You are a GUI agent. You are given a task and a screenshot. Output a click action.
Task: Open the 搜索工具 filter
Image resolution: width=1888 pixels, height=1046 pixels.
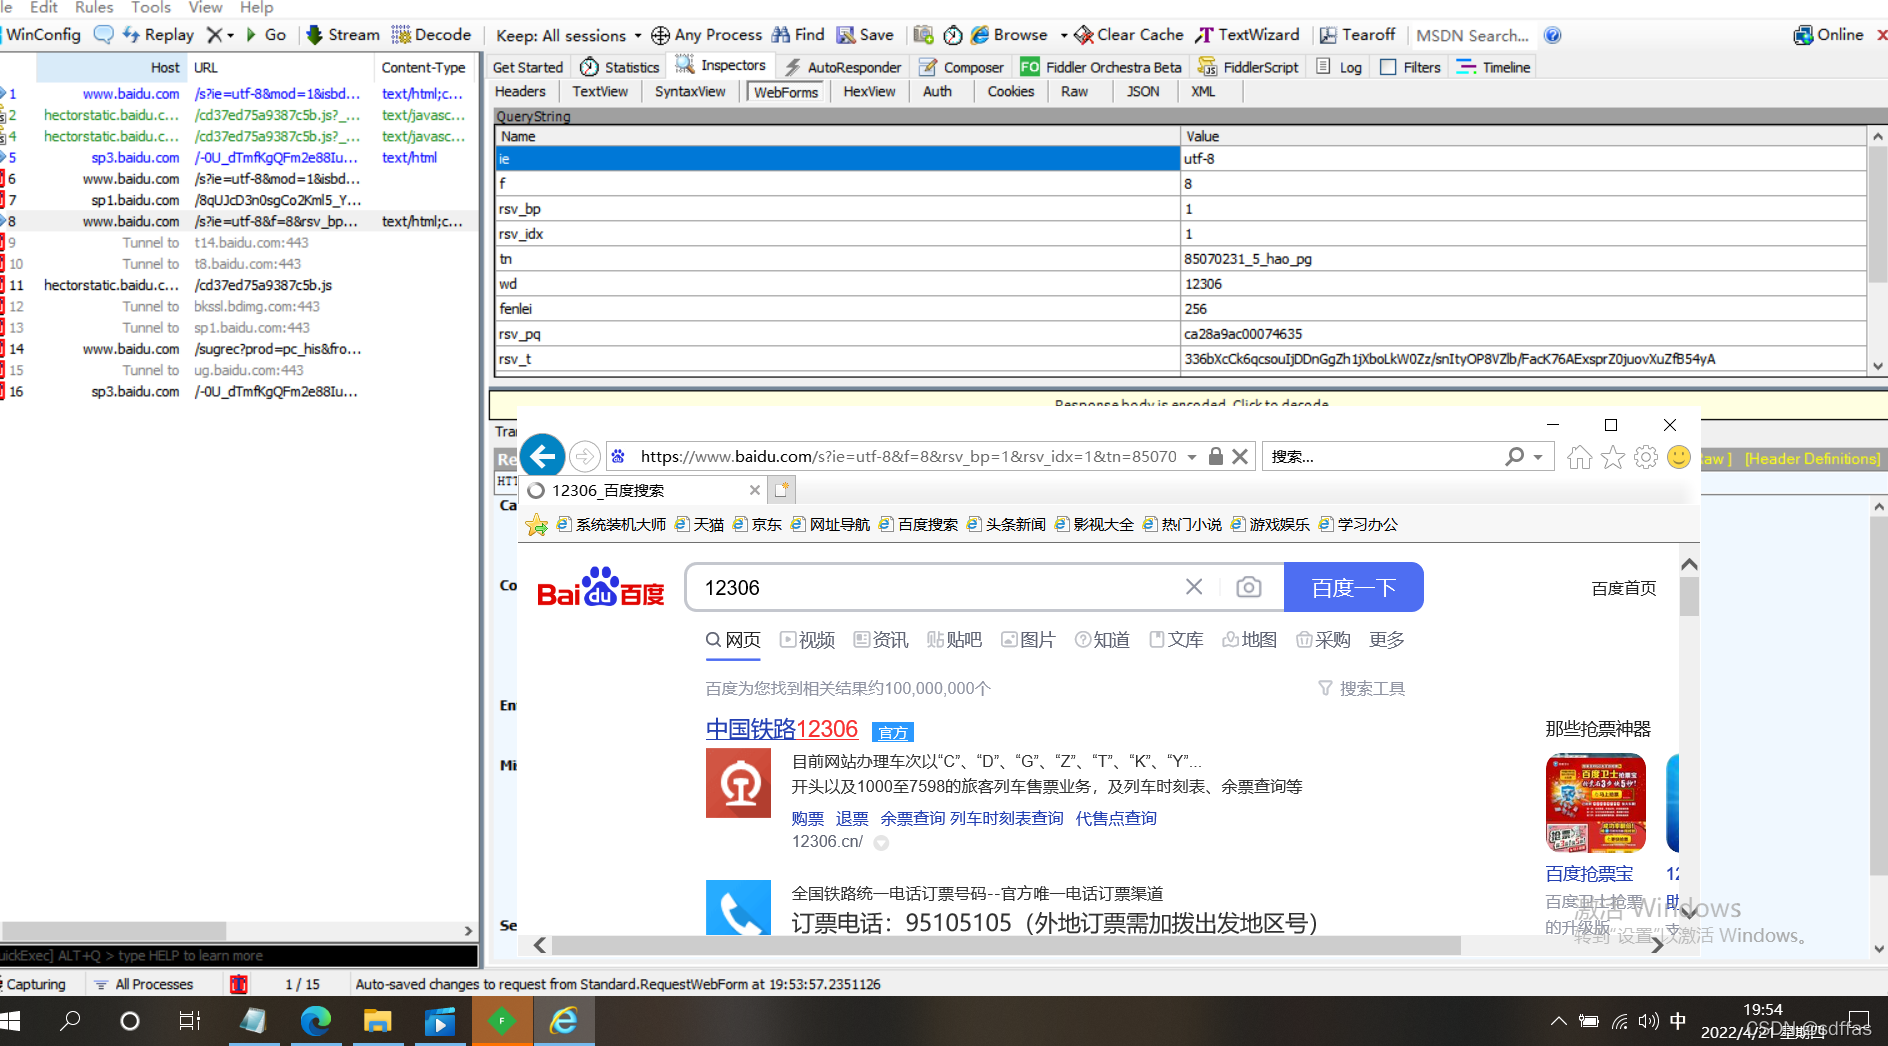[1361, 688]
